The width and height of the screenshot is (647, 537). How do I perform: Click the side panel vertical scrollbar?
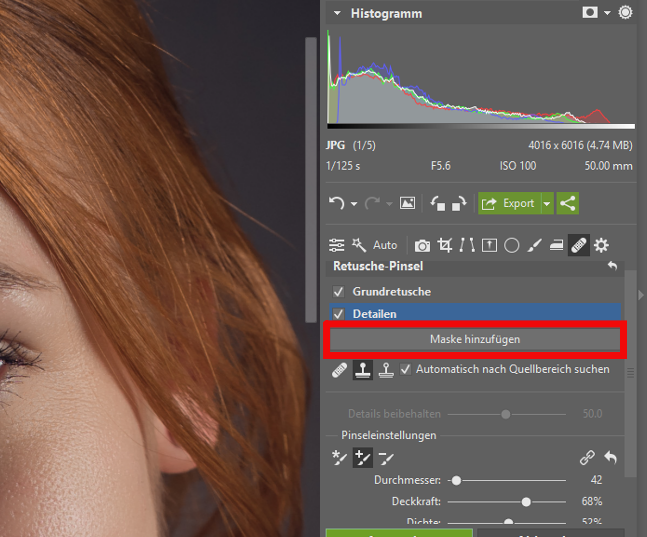point(630,374)
